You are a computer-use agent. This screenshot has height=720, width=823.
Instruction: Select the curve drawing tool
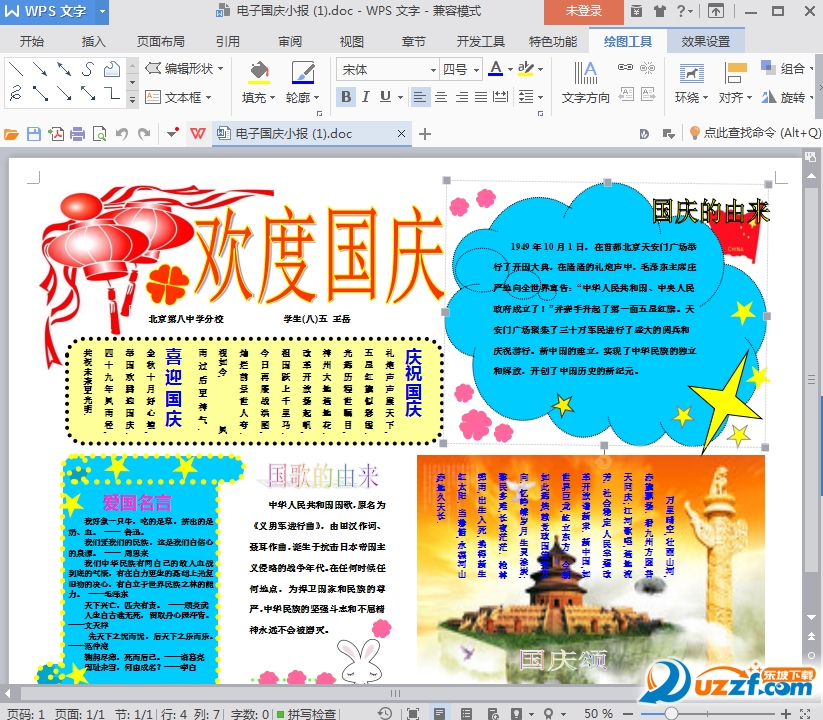pyautogui.click(x=88, y=69)
